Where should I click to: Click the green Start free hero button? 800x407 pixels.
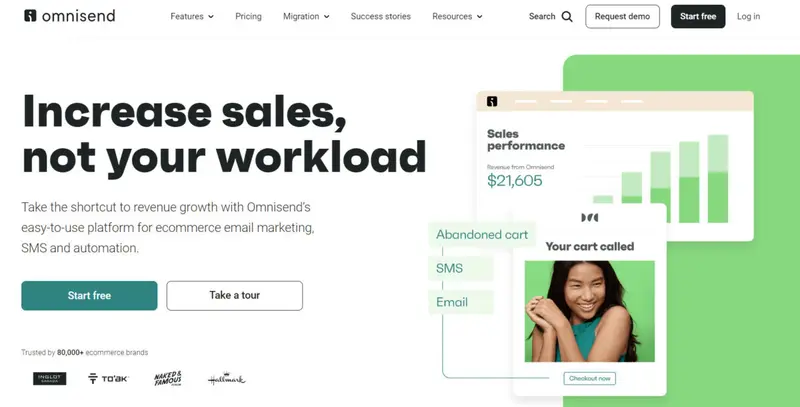pos(89,295)
